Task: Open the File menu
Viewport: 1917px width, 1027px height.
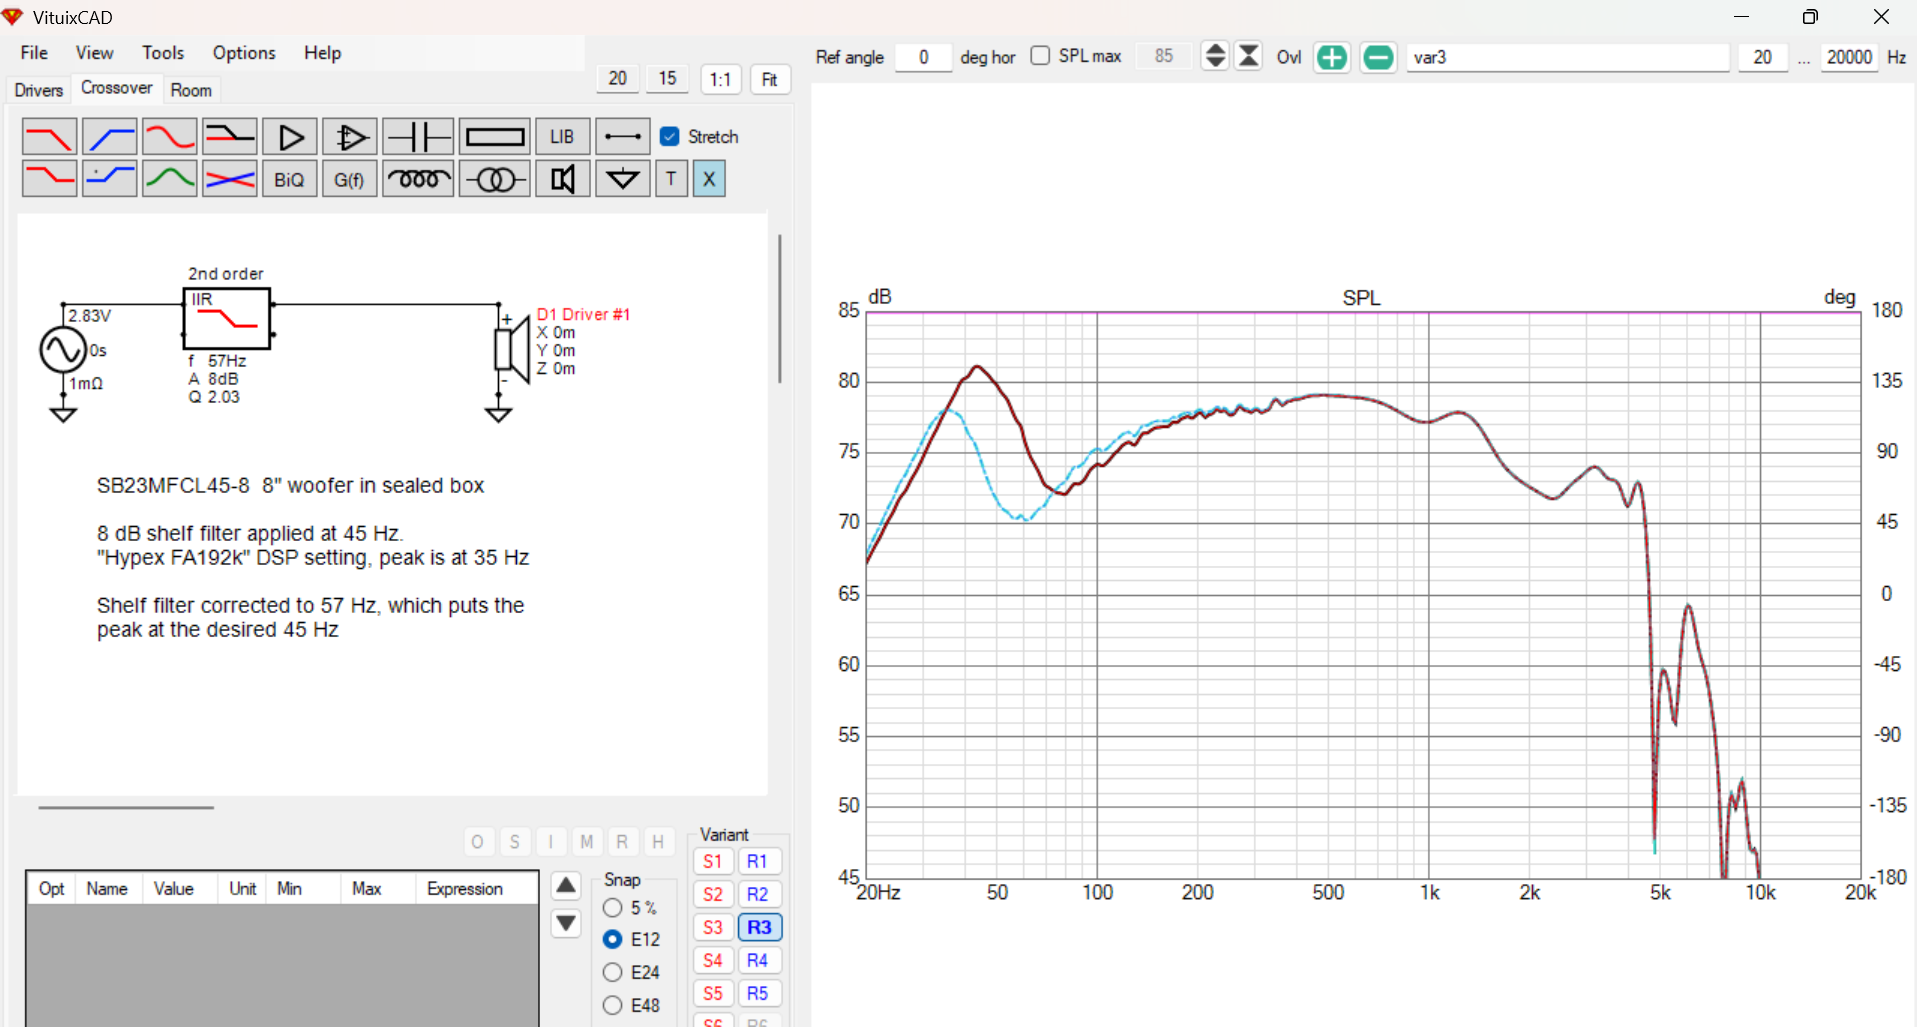Action: click(x=34, y=53)
